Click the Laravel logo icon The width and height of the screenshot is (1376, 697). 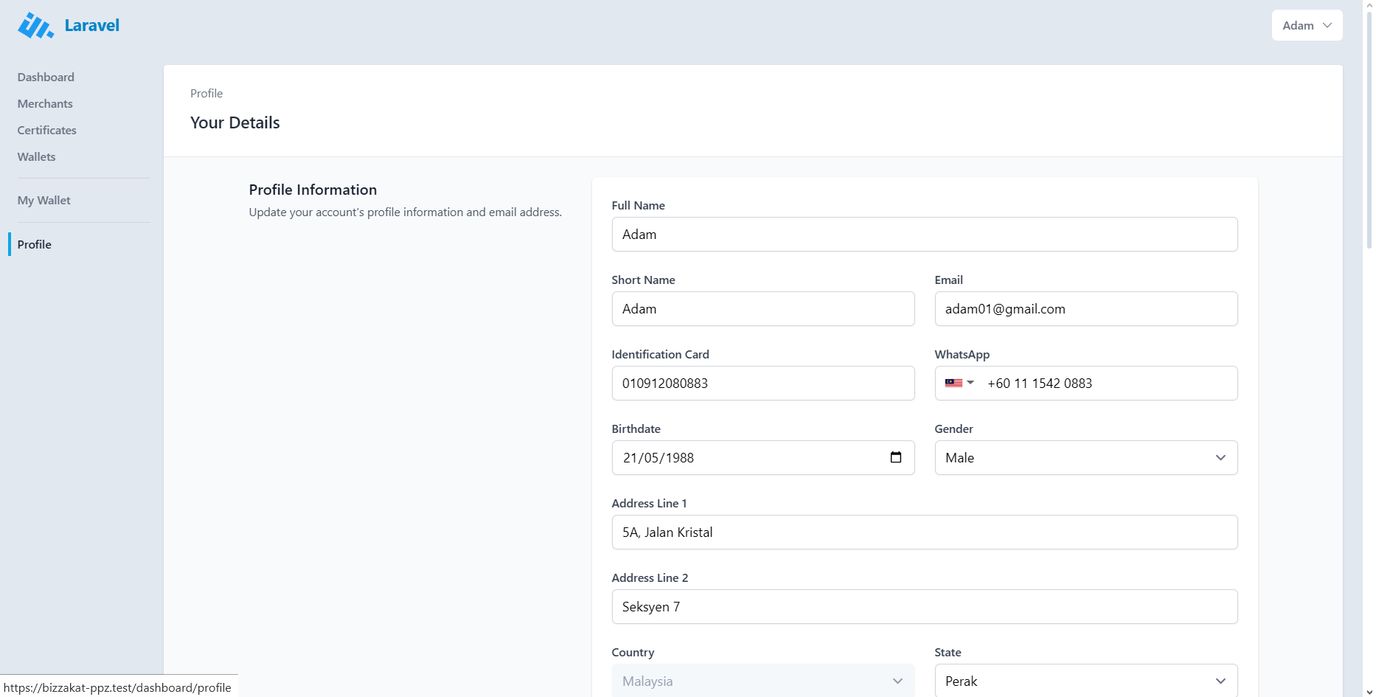(33, 25)
